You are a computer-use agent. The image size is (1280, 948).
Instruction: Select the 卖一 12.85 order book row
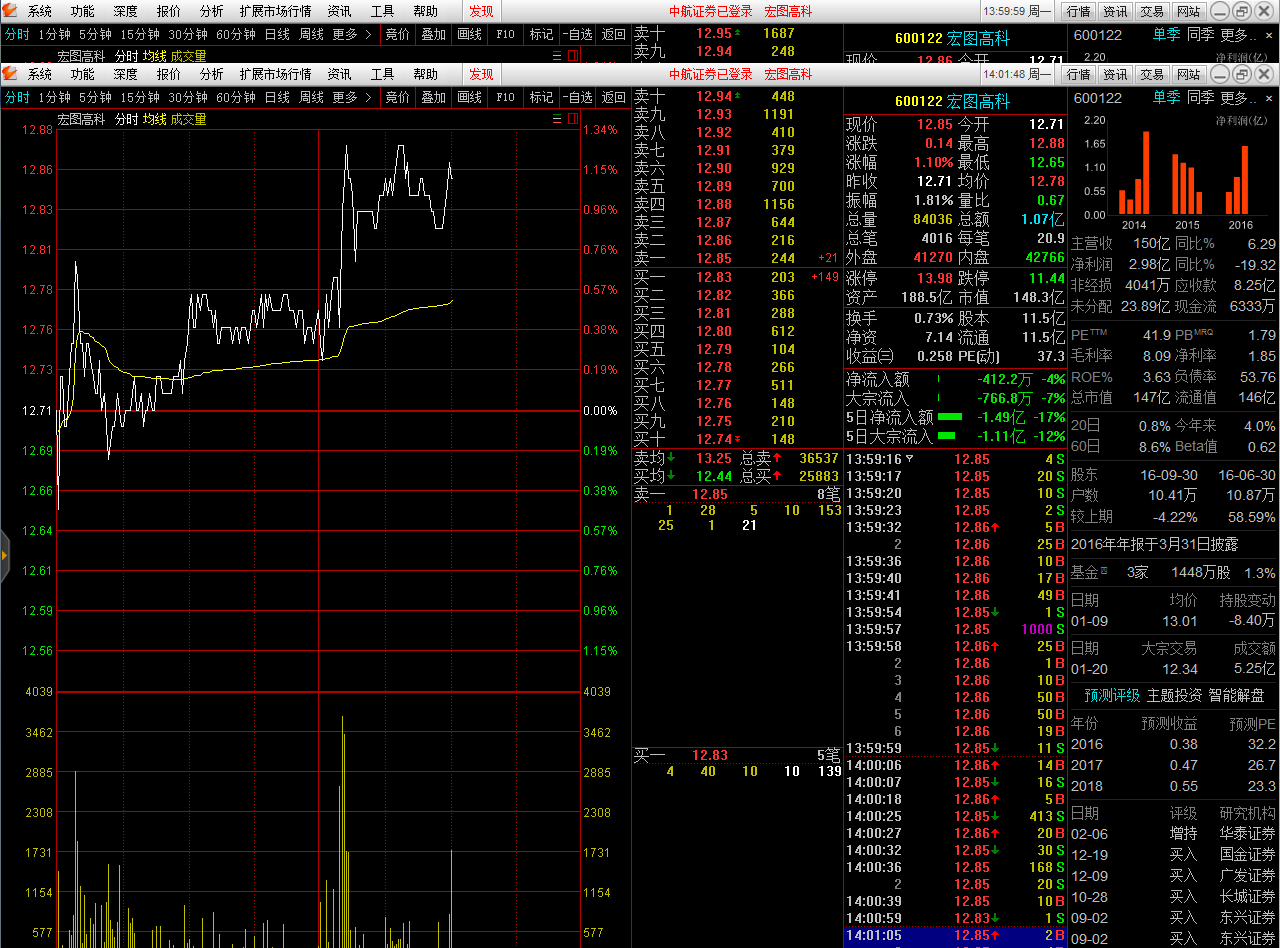(x=737, y=258)
